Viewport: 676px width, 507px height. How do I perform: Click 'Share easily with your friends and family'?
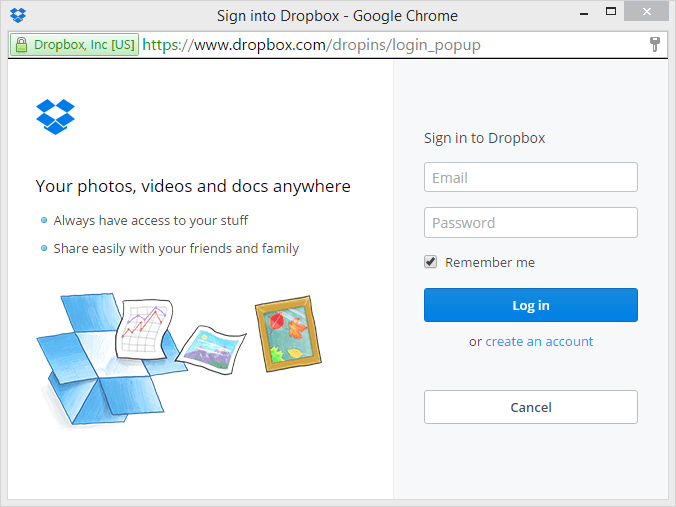(176, 249)
